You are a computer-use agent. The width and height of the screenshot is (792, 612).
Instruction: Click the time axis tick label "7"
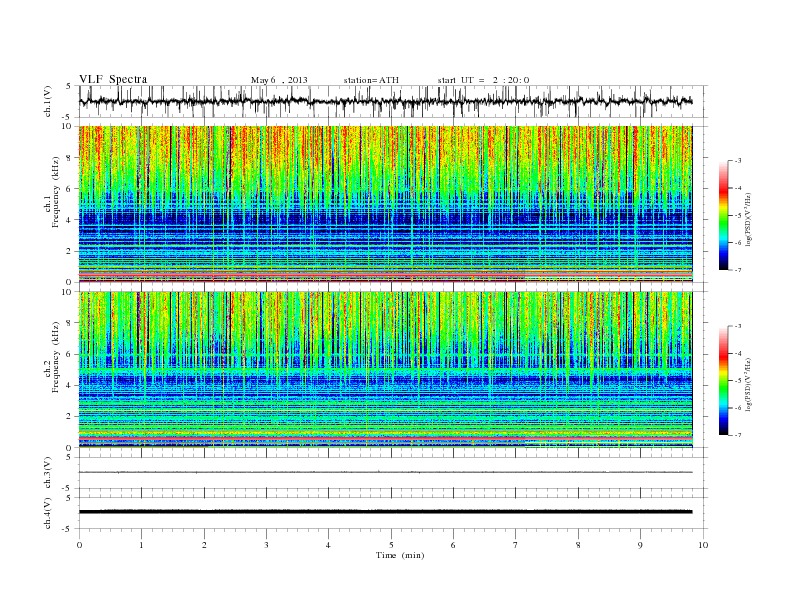tap(516, 545)
